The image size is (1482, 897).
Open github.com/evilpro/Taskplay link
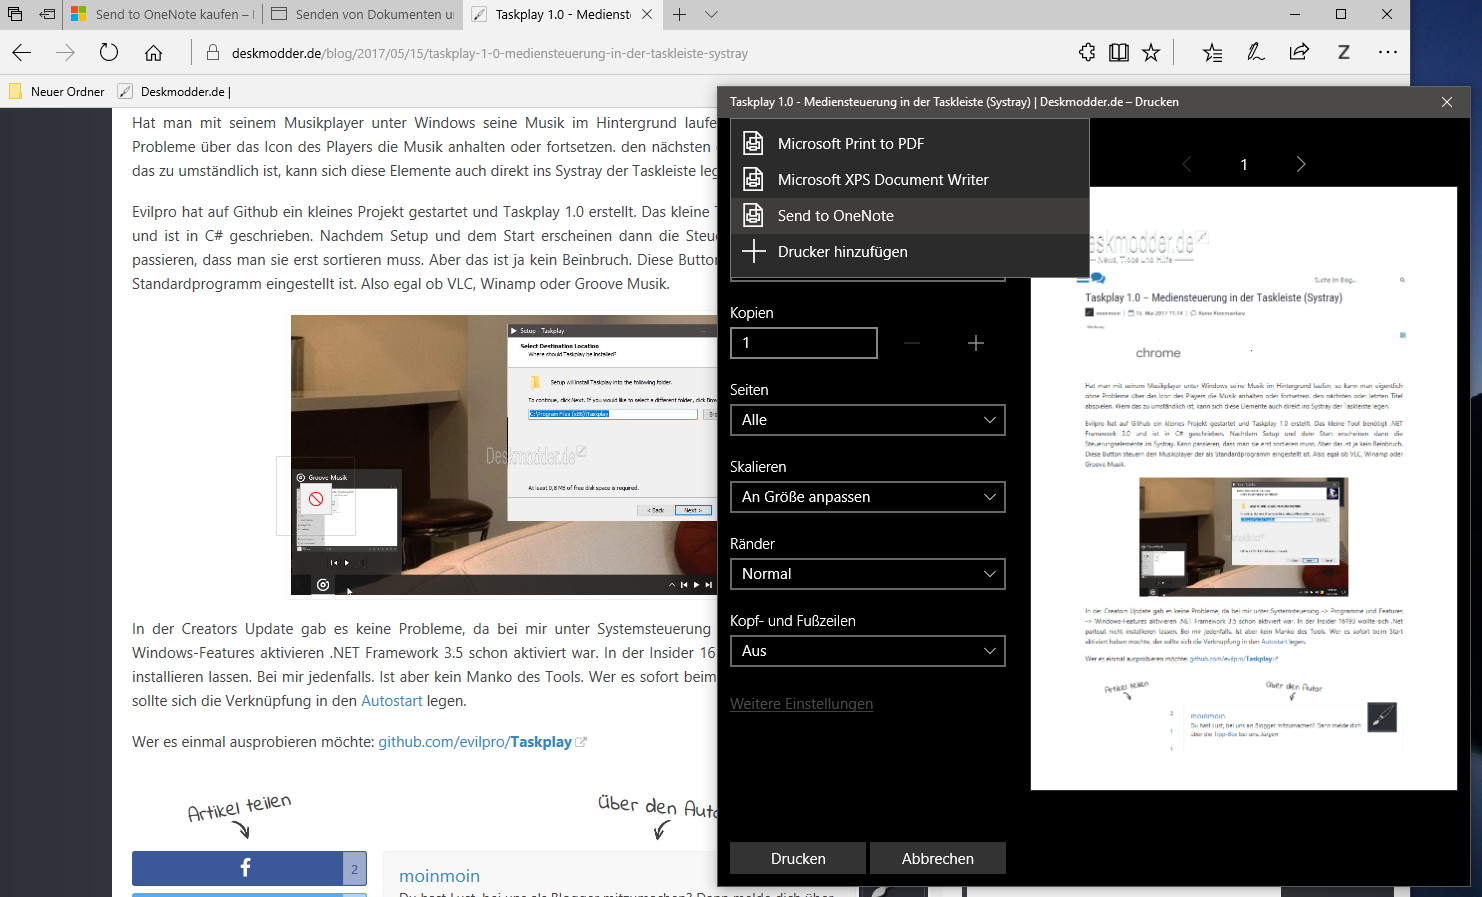point(475,742)
